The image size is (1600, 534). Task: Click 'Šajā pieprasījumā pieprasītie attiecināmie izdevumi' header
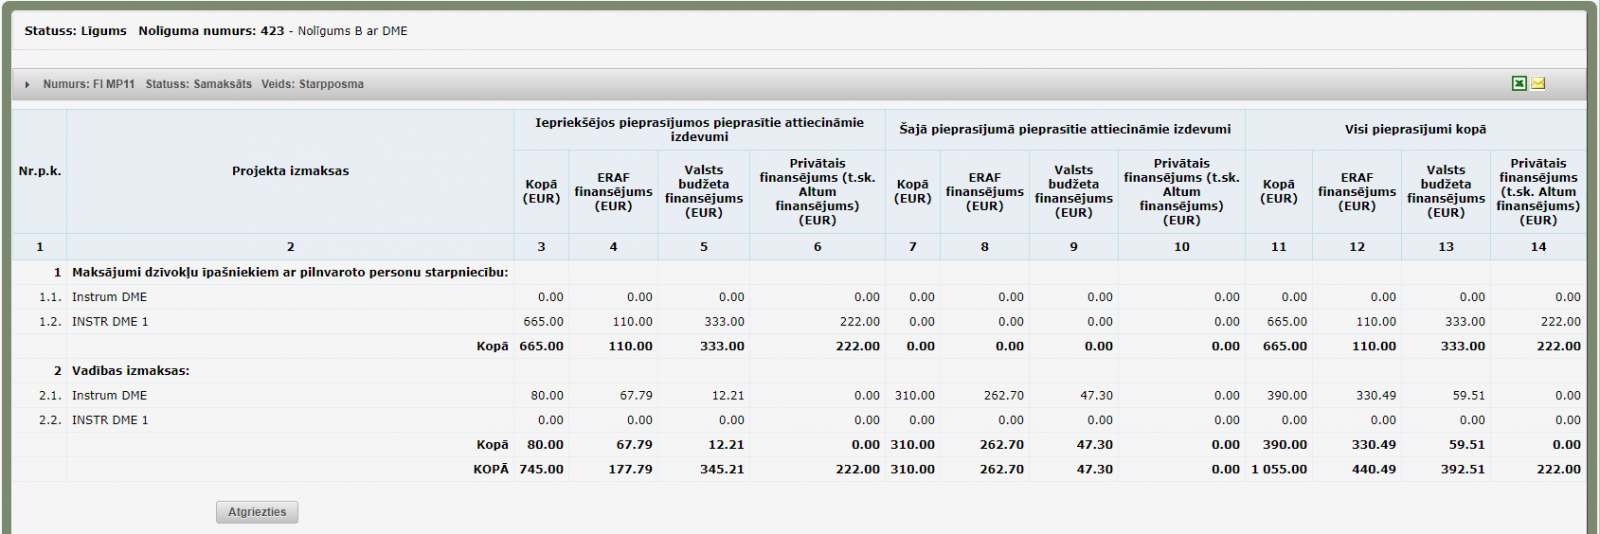pos(1064,129)
